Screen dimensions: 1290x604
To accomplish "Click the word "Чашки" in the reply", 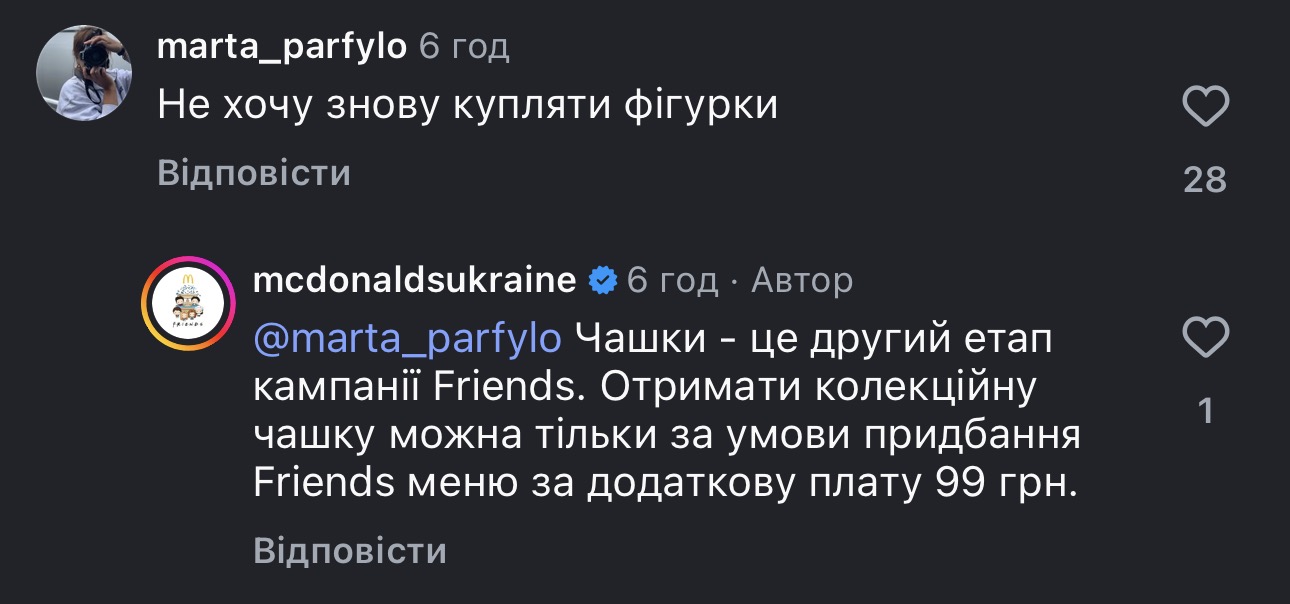I will coord(636,339).
